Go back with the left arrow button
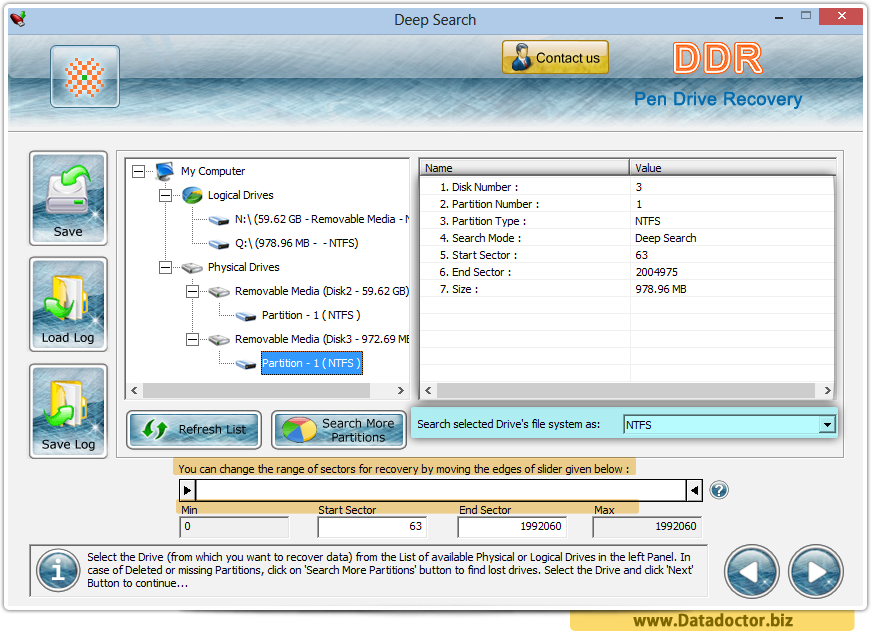Image resolution: width=871 pixels, height=631 pixels. tap(752, 572)
